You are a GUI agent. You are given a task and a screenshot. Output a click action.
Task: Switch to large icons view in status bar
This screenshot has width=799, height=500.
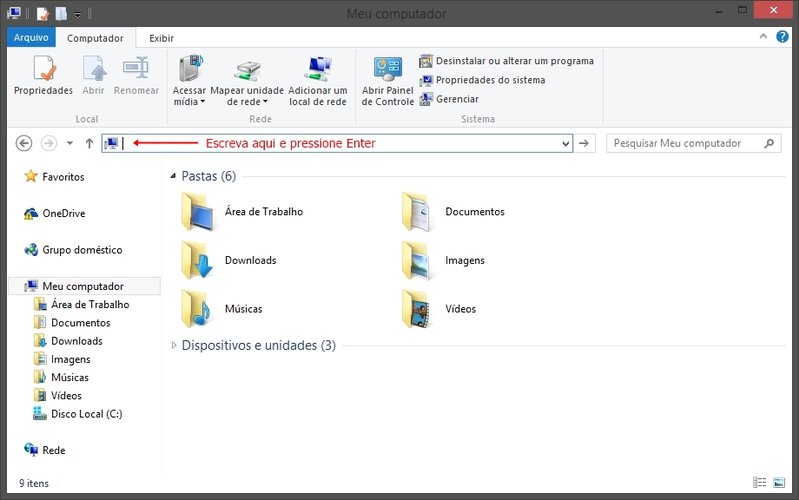click(779, 482)
